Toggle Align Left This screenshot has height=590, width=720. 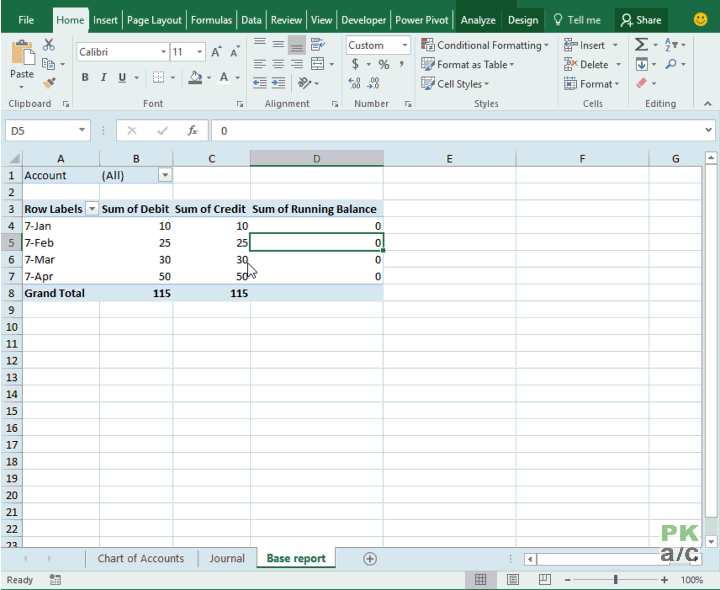coord(260,64)
